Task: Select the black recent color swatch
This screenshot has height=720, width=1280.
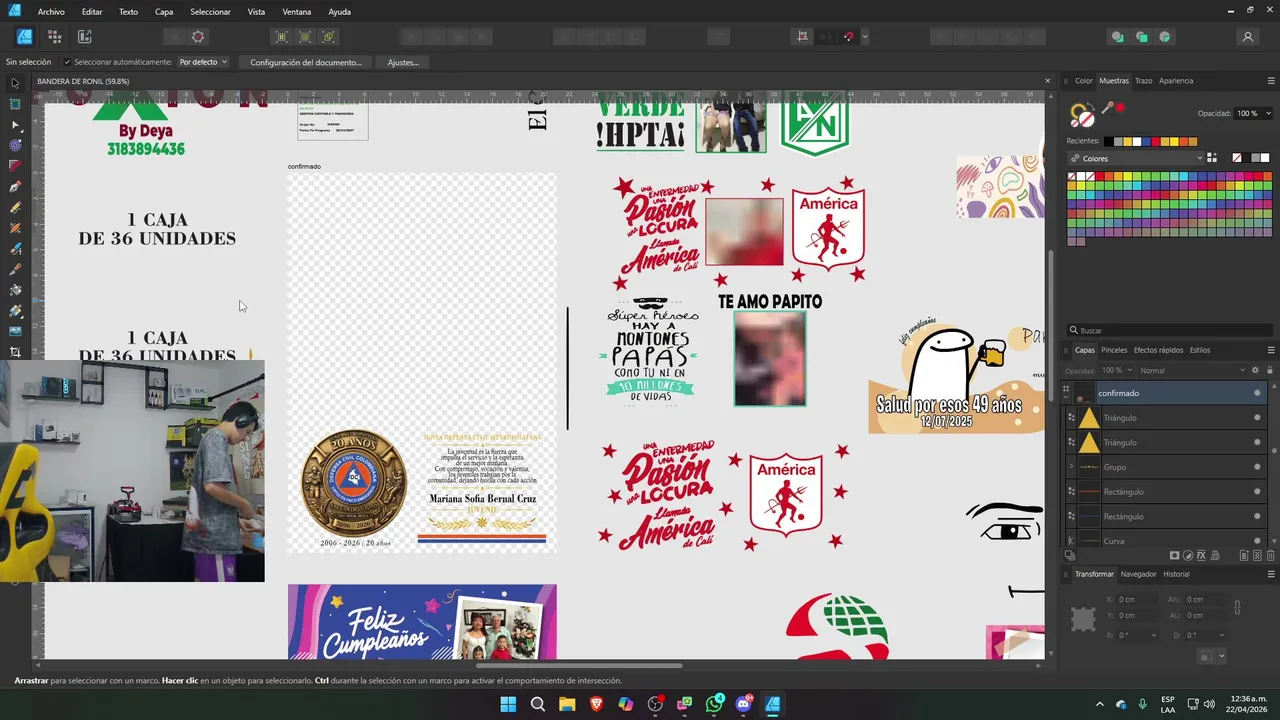Action: point(1108,141)
